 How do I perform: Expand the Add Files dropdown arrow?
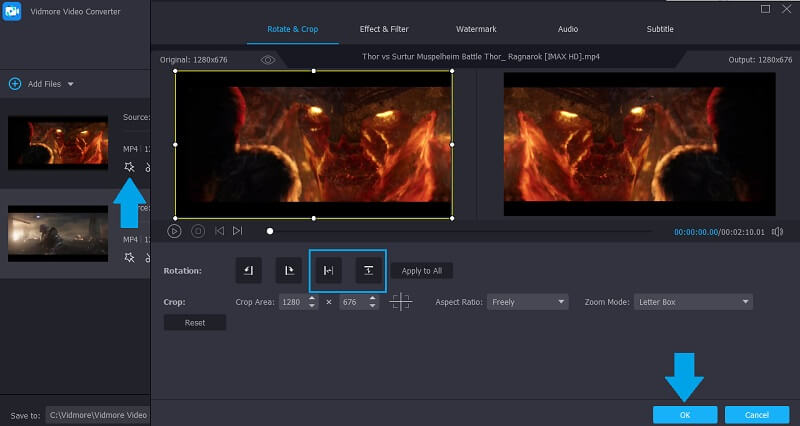pos(70,84)
